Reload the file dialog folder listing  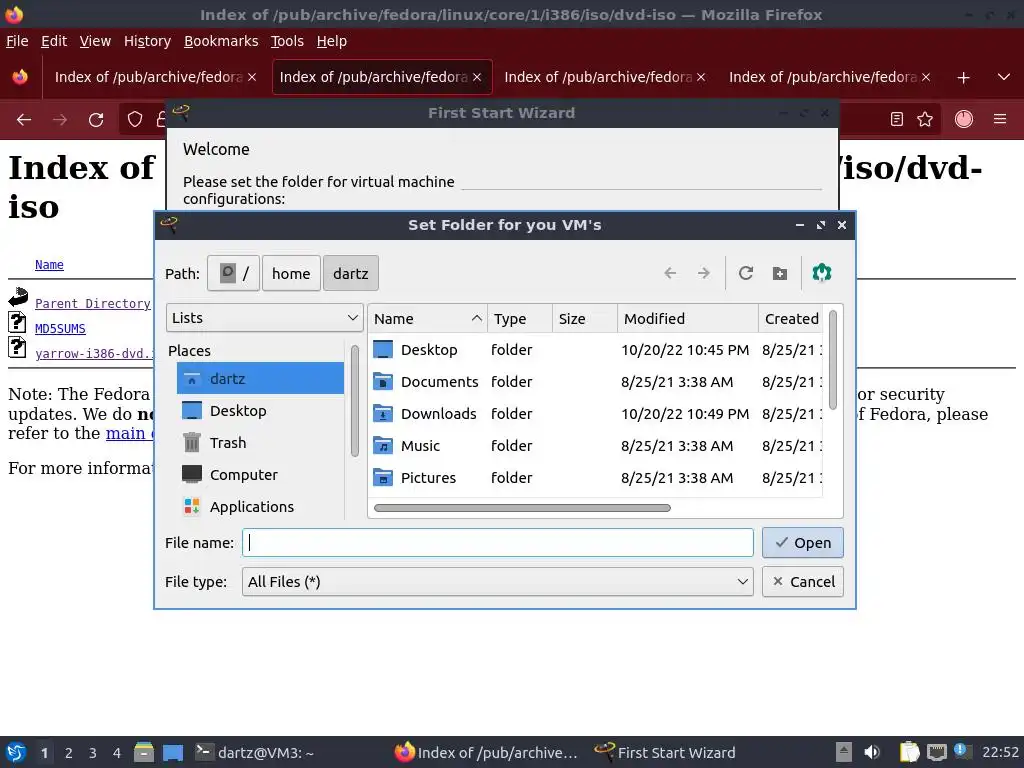pyautogui.click(x=746, y=273)
